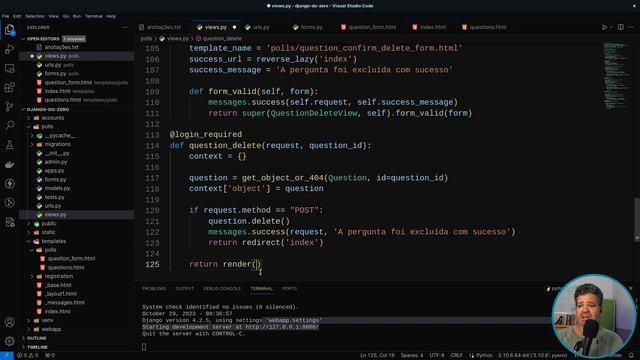Open the Testing flask view
This screenshot has height=360, width=640.
pos(9,145)
